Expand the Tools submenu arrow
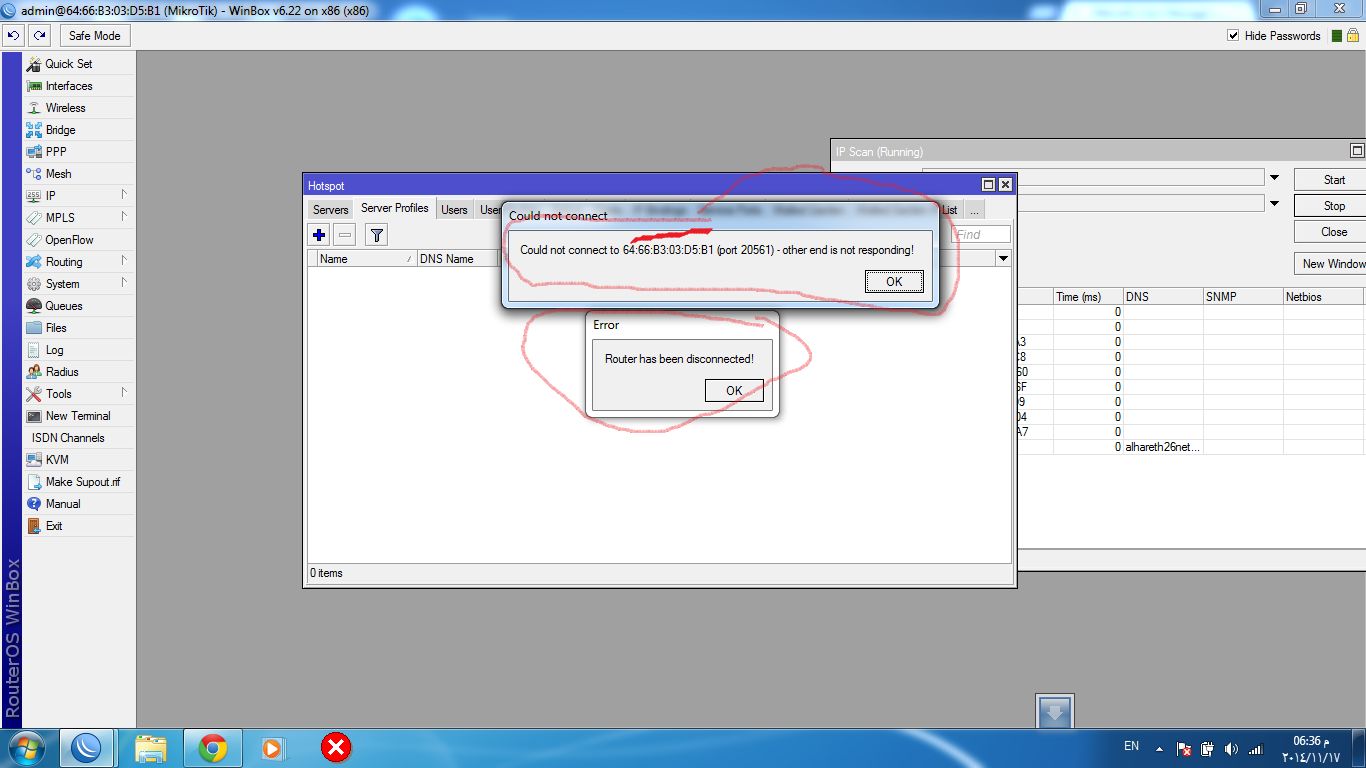Viewport: 1366px width, 768px height. click(x=124, y=392)
